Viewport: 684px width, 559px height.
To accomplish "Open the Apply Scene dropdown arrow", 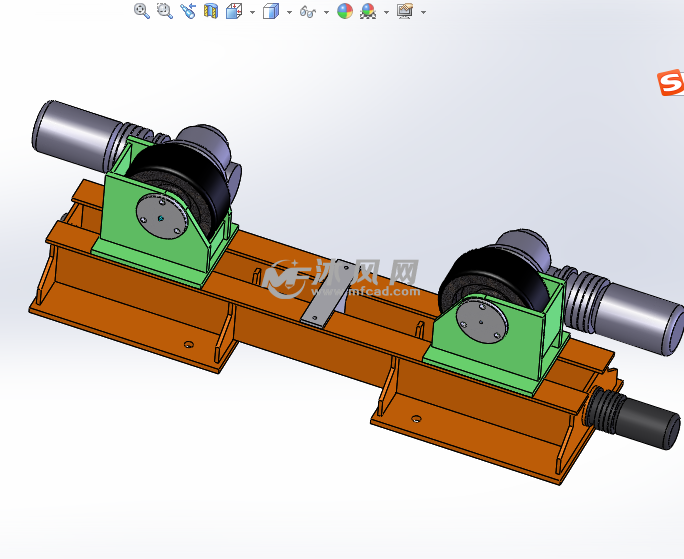I will 386,12.
